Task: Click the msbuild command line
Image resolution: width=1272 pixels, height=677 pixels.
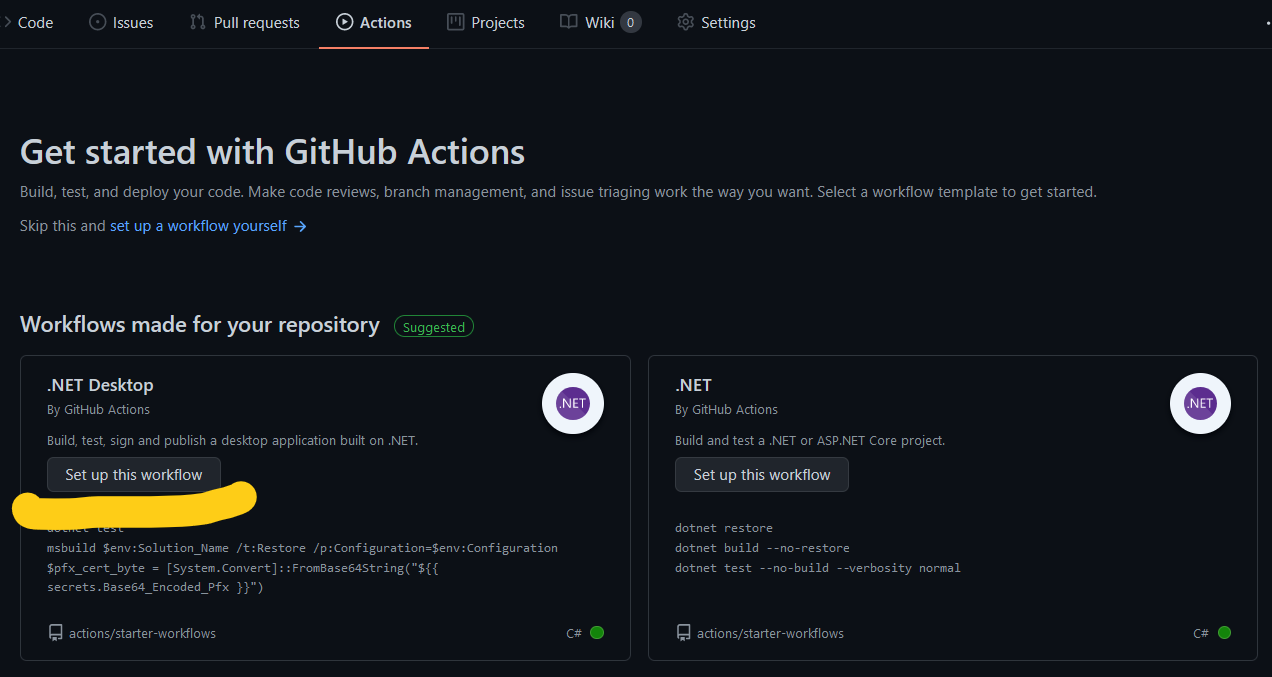Action: point(302,548)
